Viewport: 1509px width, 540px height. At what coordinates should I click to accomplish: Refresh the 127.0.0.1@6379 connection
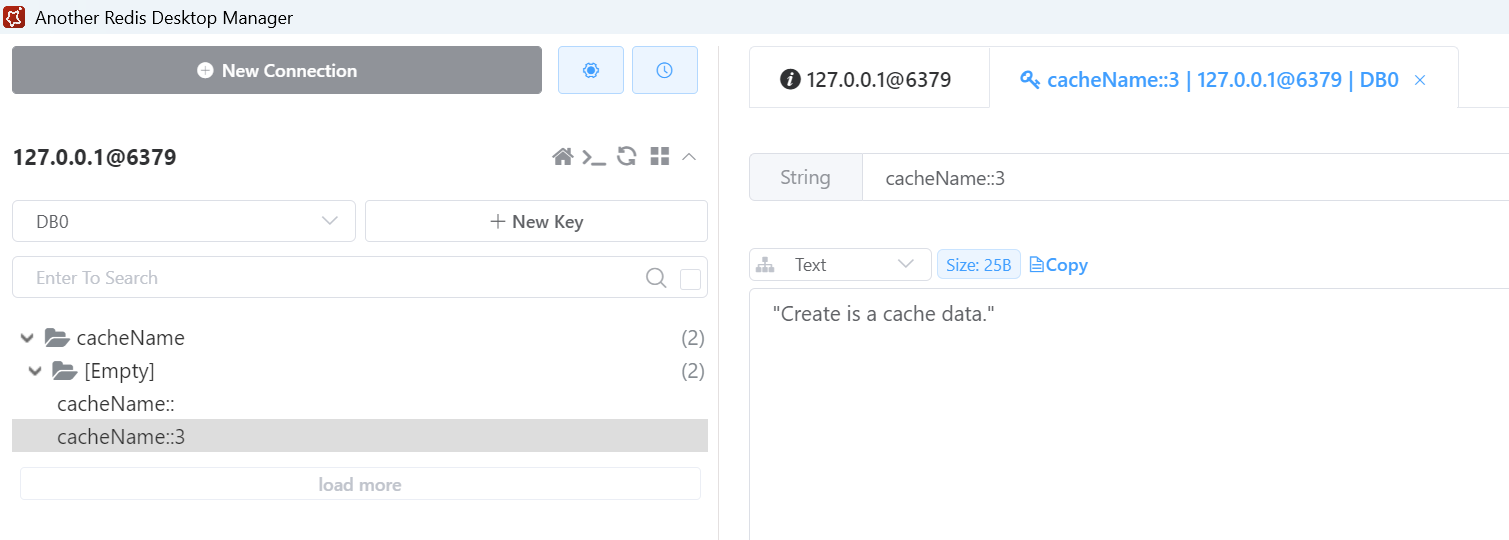coord(627,156)
